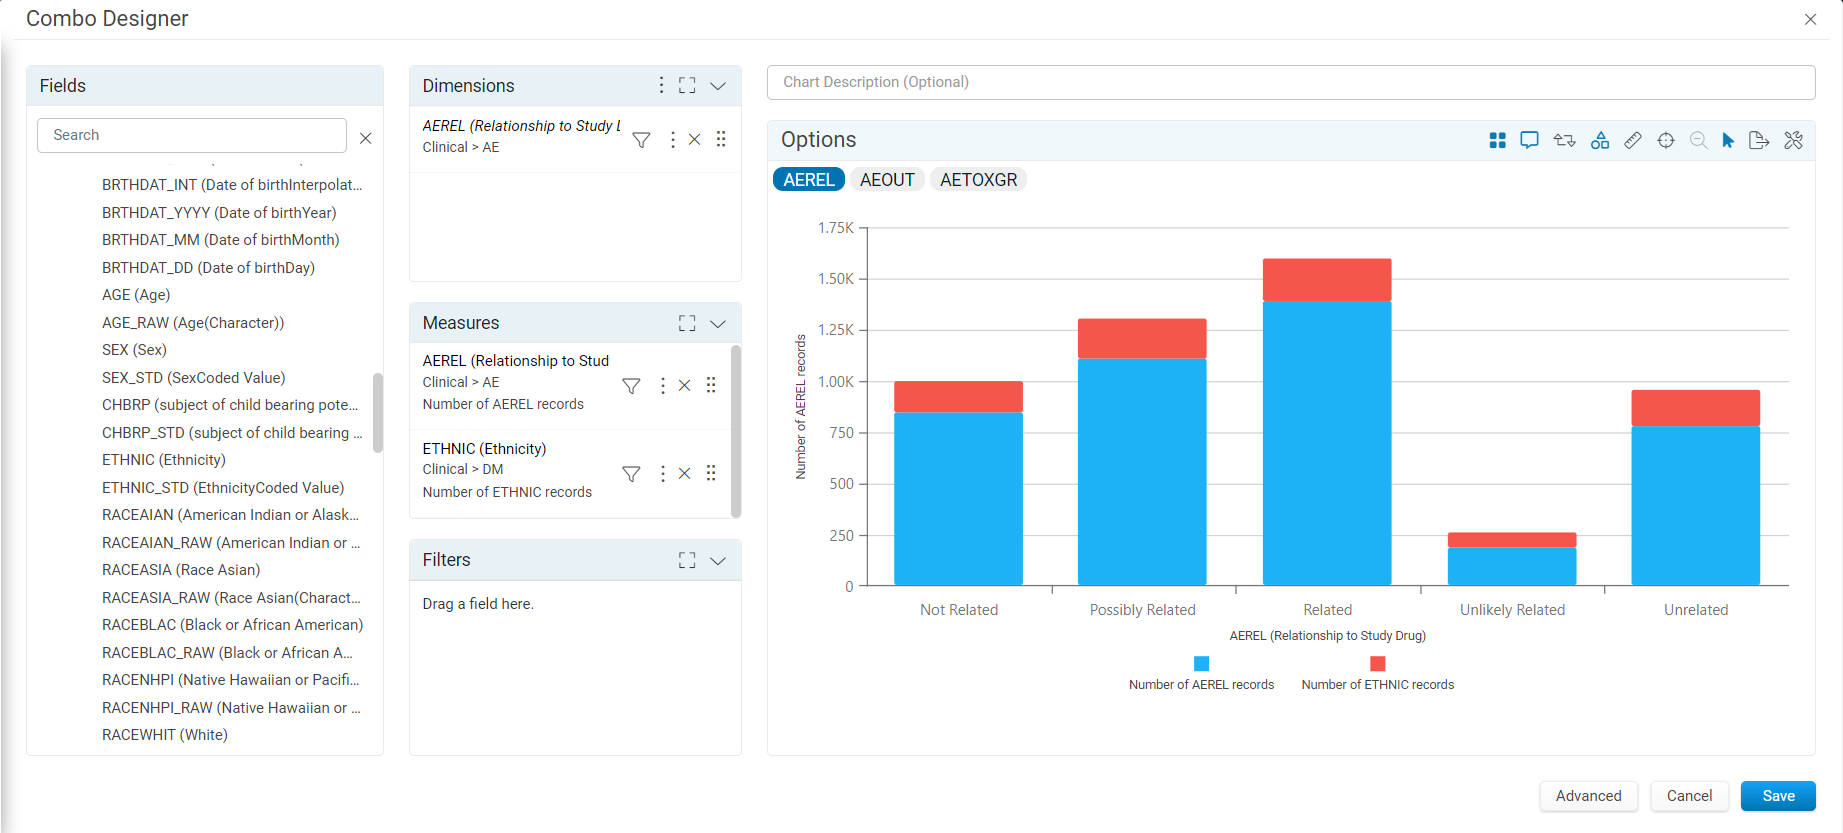1843x833 pixels.
Task: Click the Advanced button
Action: click(x=1589, y=796)
